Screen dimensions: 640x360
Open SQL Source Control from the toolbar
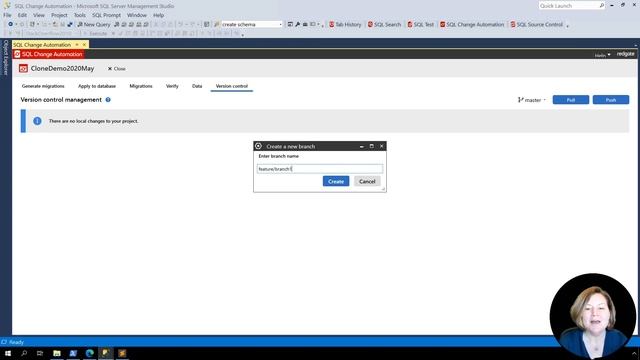click(x=536, y=24)
